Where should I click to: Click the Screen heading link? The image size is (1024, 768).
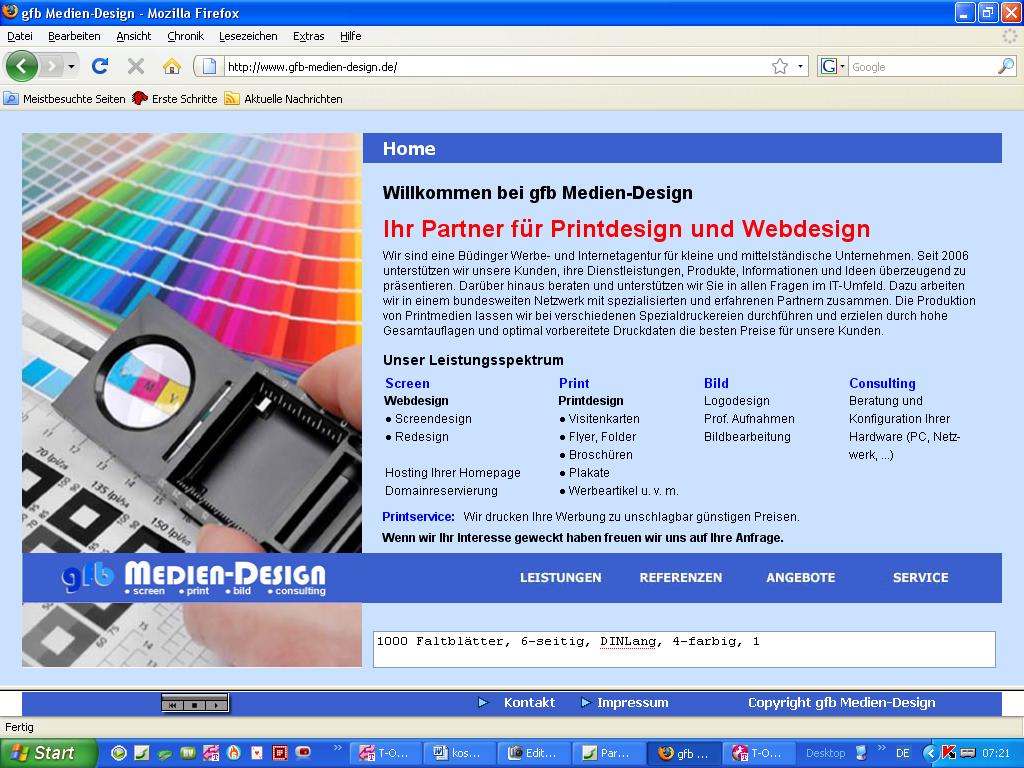coord(407,383)
